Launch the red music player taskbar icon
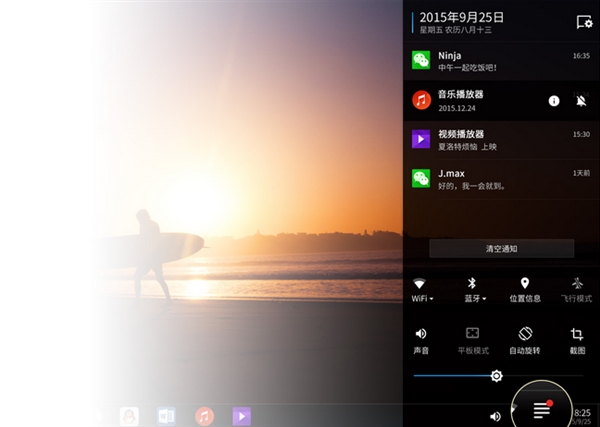 coord(204,415)
